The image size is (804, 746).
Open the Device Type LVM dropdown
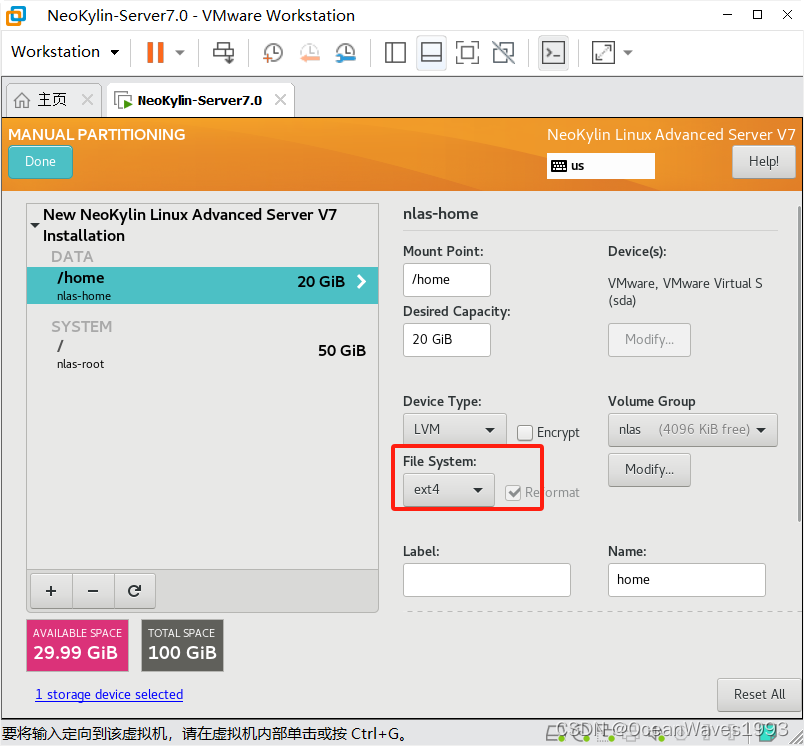[x=454, y=429]
